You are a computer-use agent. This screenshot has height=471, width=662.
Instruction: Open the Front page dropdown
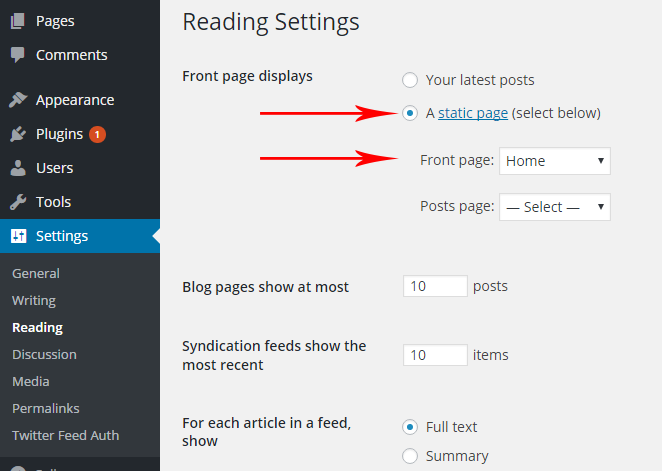click(x=554, y=160)
